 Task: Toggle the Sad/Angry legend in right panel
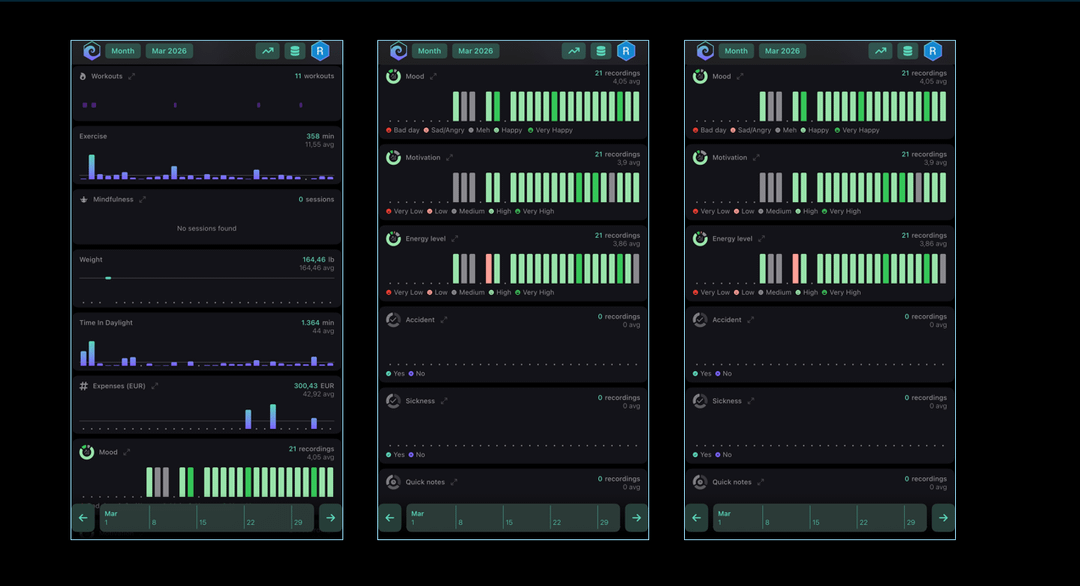point(750,130)
